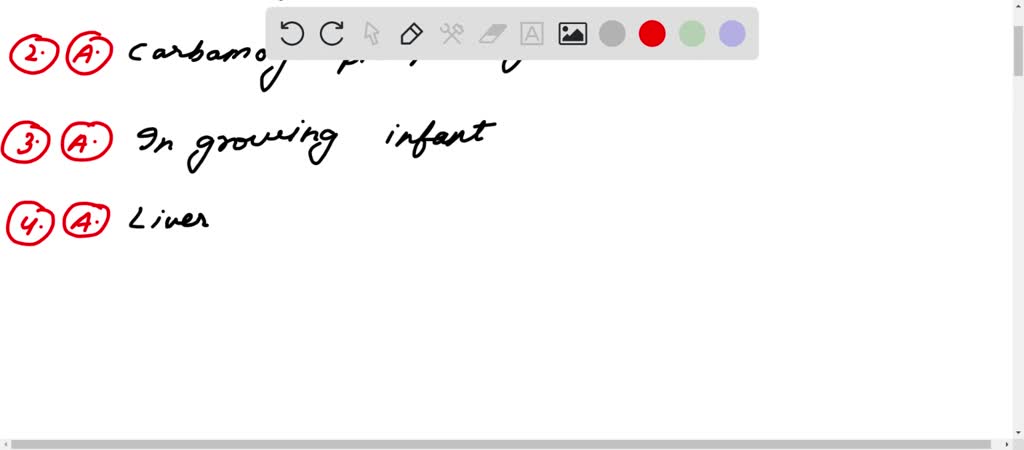Image resolution: width=1024 pixels, height=450 pixels.
Task: Insert a picture using the image icon
Action: [573, 33]
